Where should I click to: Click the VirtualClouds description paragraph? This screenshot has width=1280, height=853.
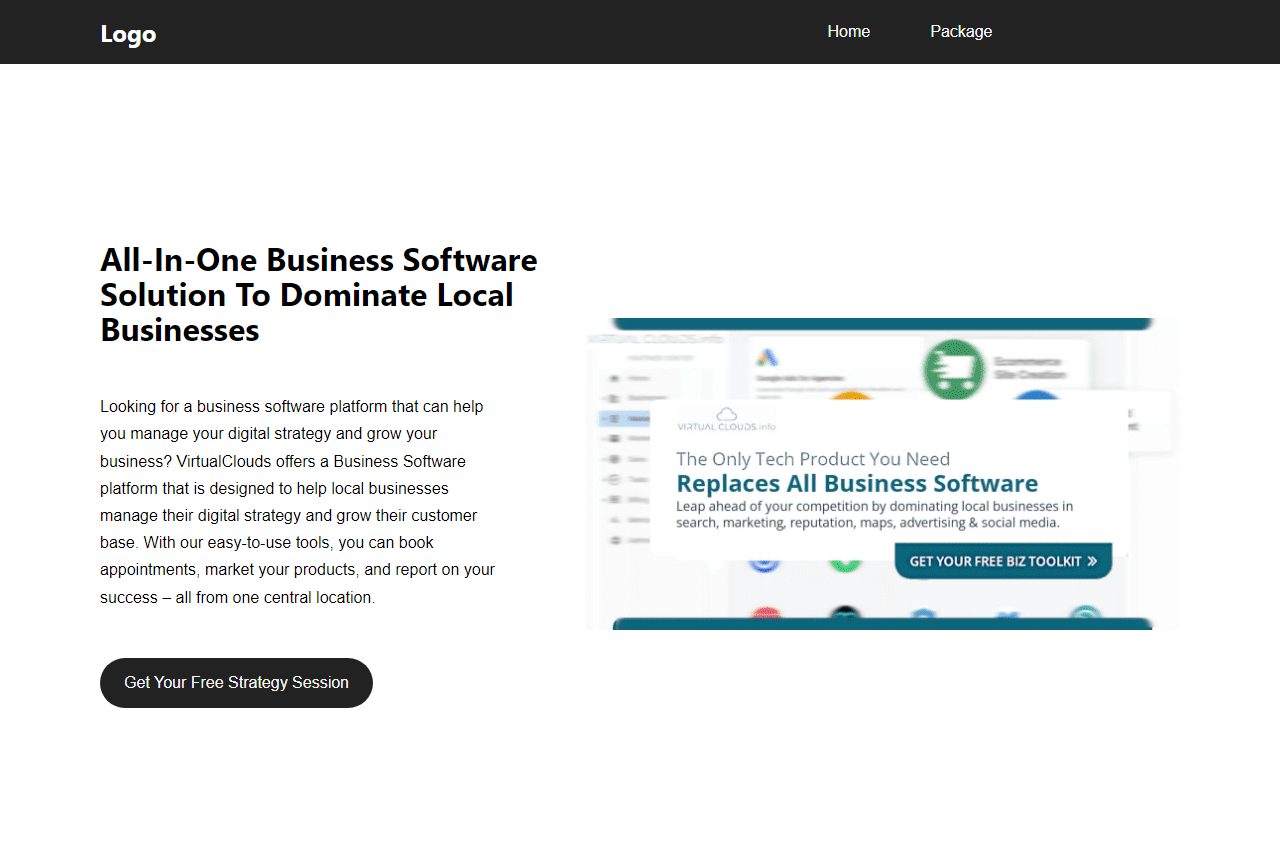(x=298, y=502)
